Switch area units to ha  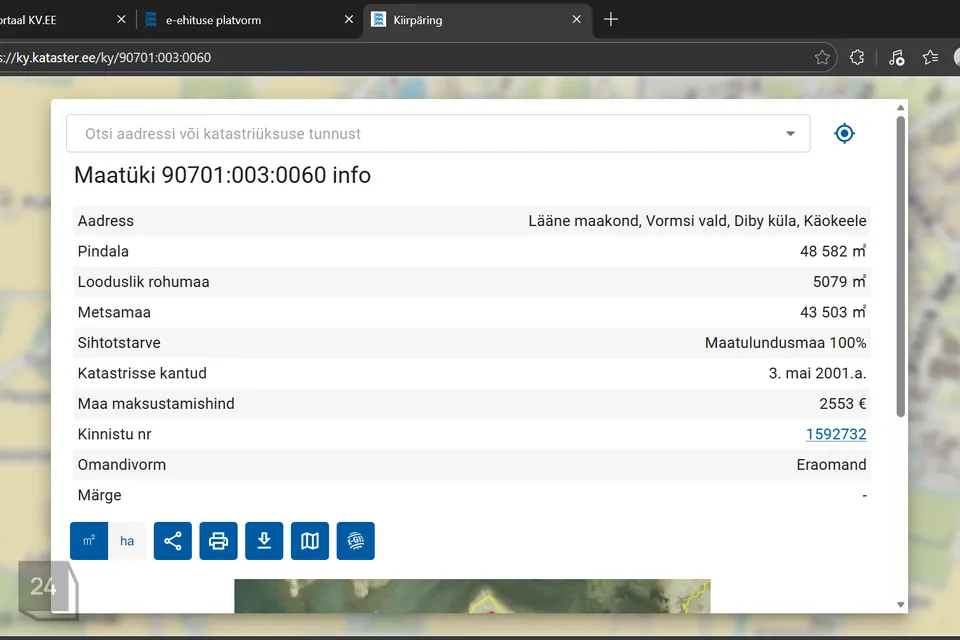[x=127, y=541]
